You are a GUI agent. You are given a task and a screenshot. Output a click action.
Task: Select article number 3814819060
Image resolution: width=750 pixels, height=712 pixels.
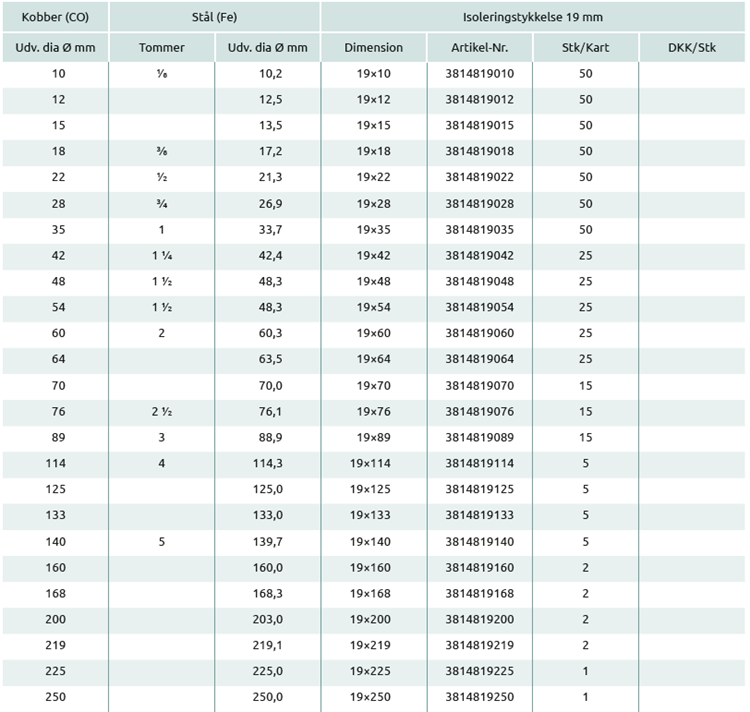(x=480, y=333)
